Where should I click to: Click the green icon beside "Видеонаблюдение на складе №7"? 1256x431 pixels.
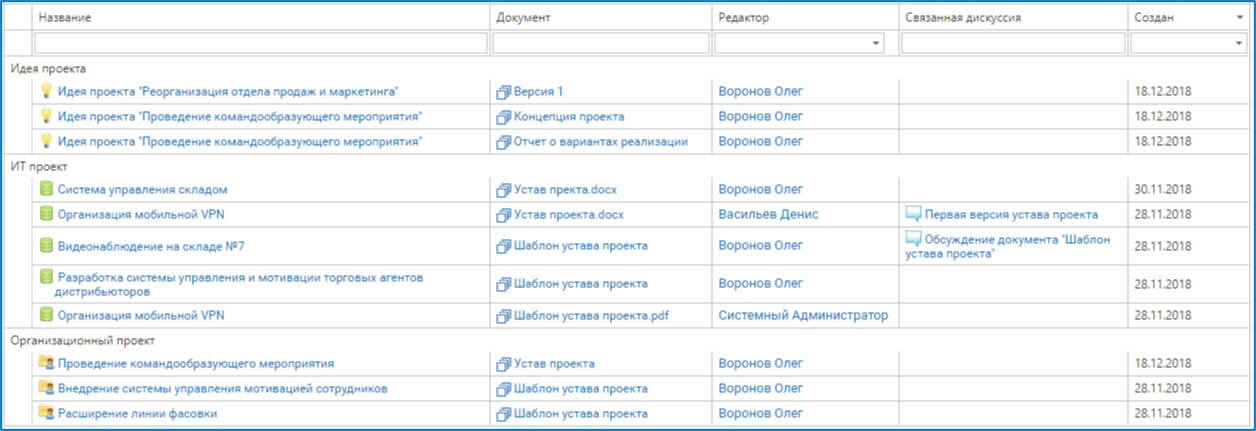point(45,245)
